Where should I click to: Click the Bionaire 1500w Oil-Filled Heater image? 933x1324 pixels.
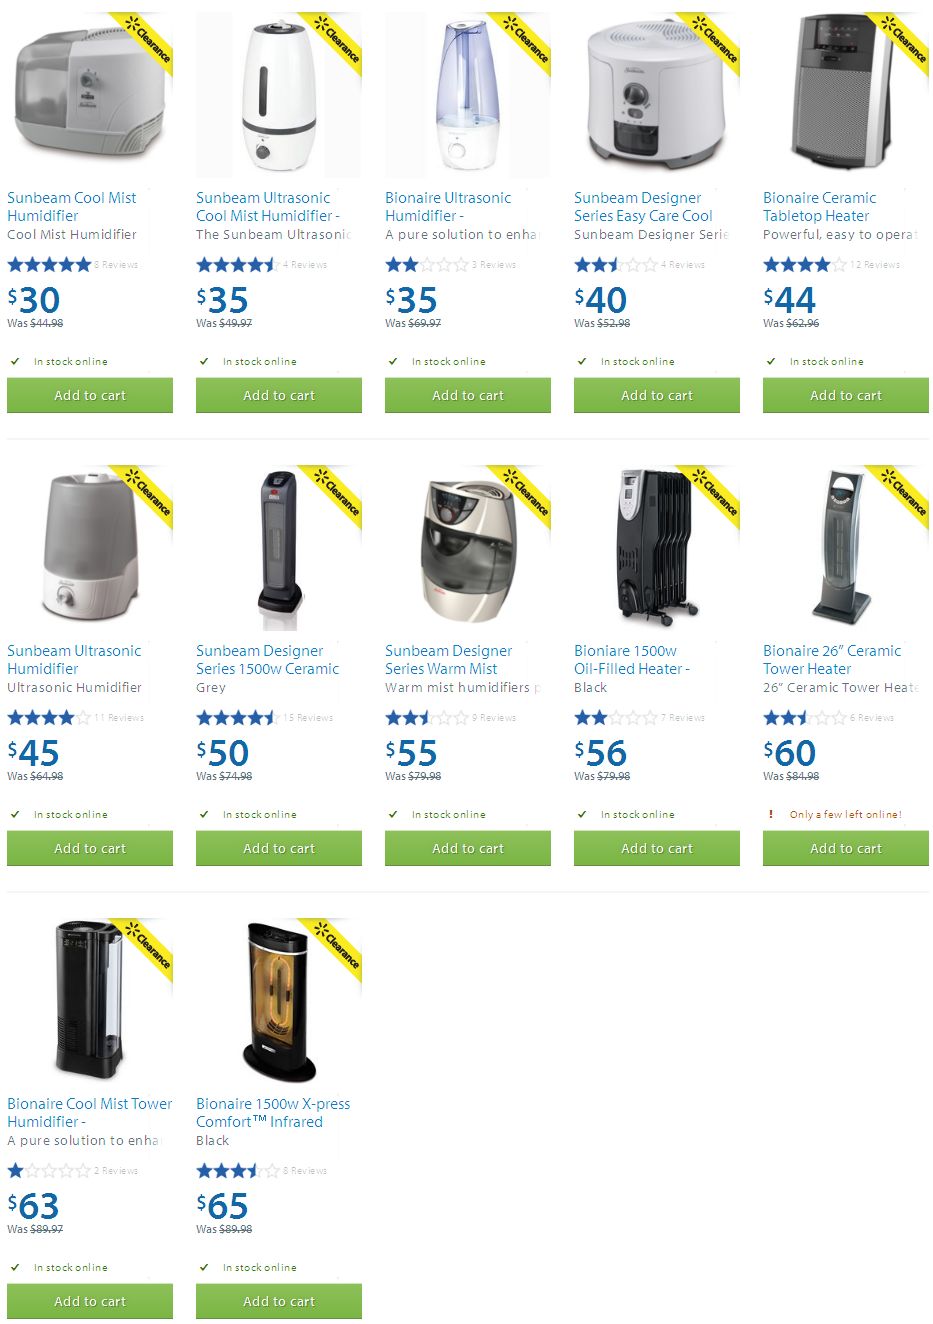point(656,548)
